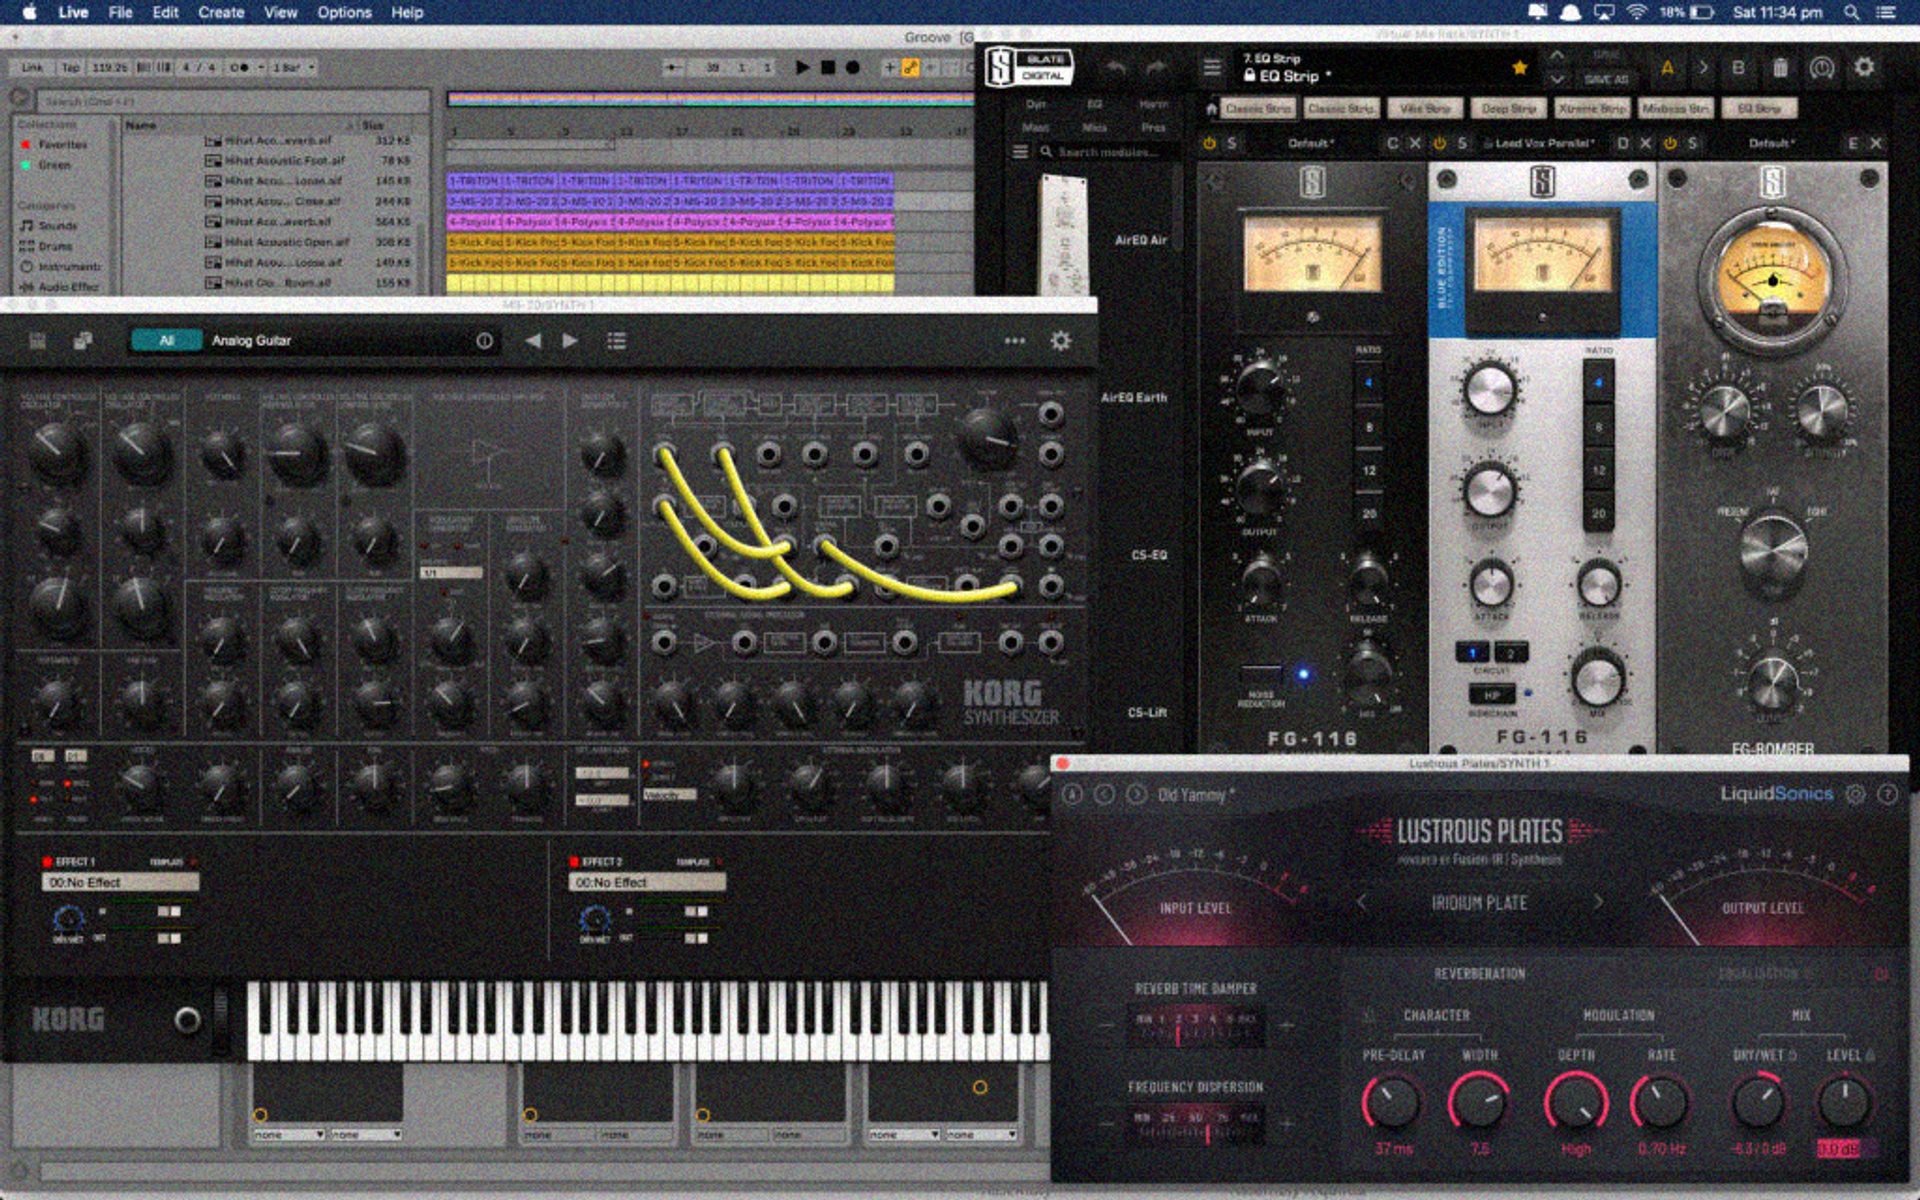Favorite the EQ Strip preset with star
Screen dimensions: 1920x1200
pyautogui.click(x=1519, y=68)
